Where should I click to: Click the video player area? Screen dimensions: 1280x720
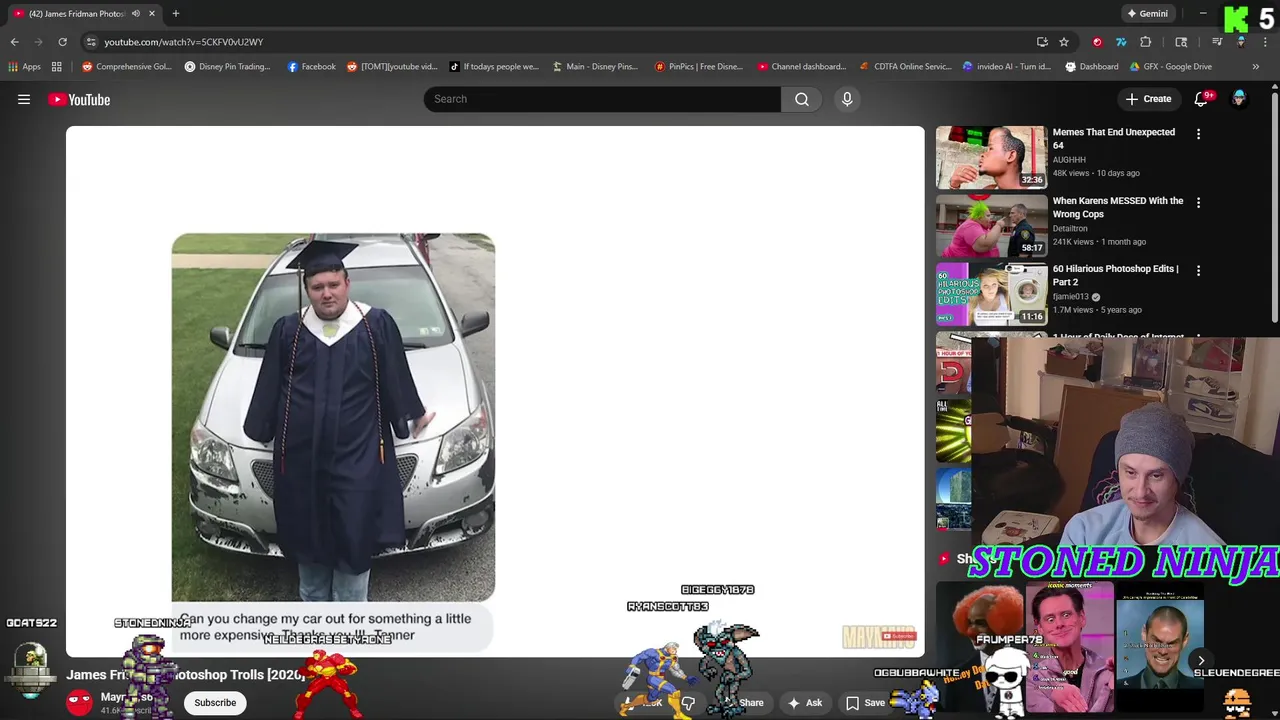(x=495, y=391)
